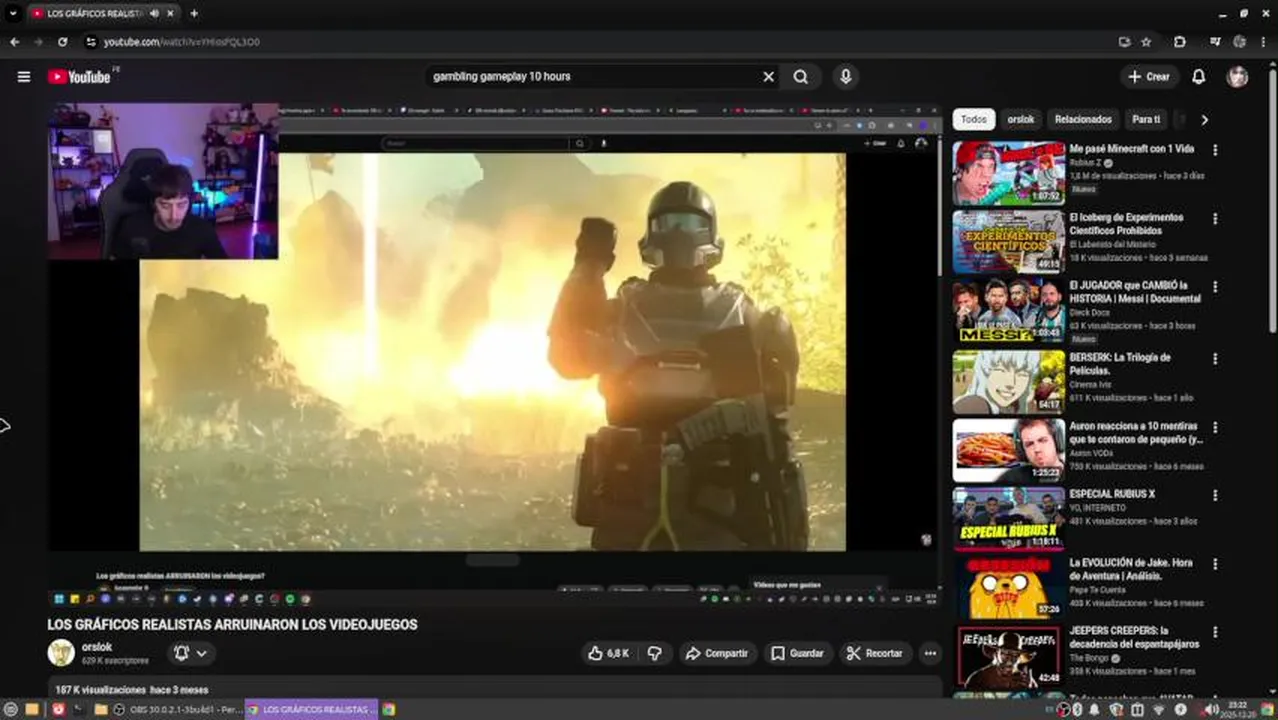Show more filter chips with right arrow
Viewport: 1278px width, 720px height.
click(1204, 119)
